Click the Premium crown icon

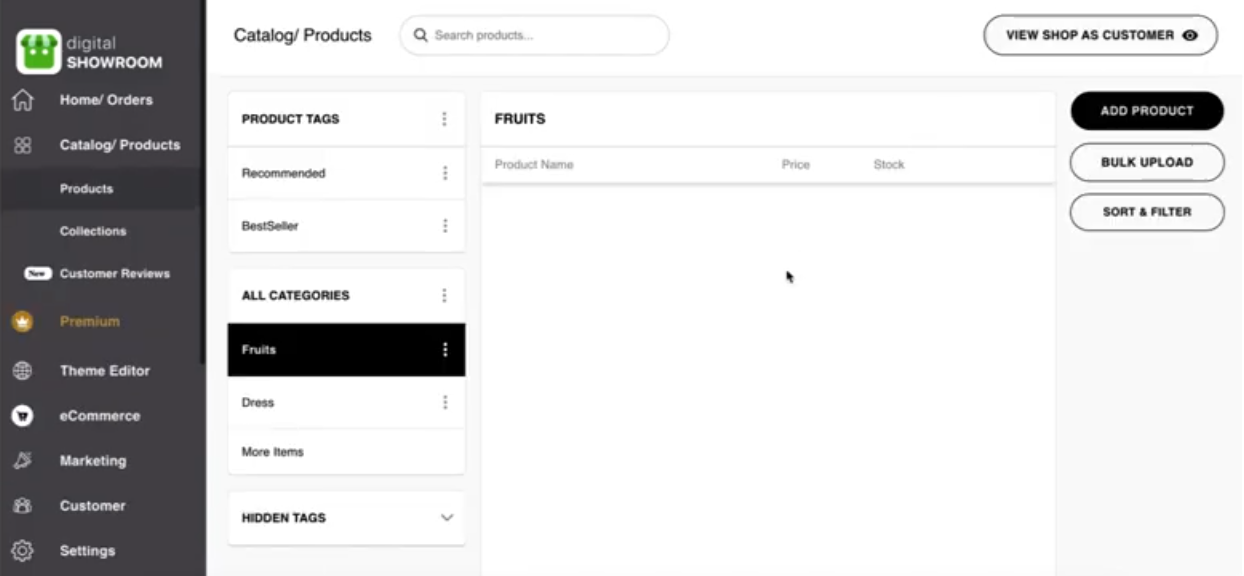(23, 322)
